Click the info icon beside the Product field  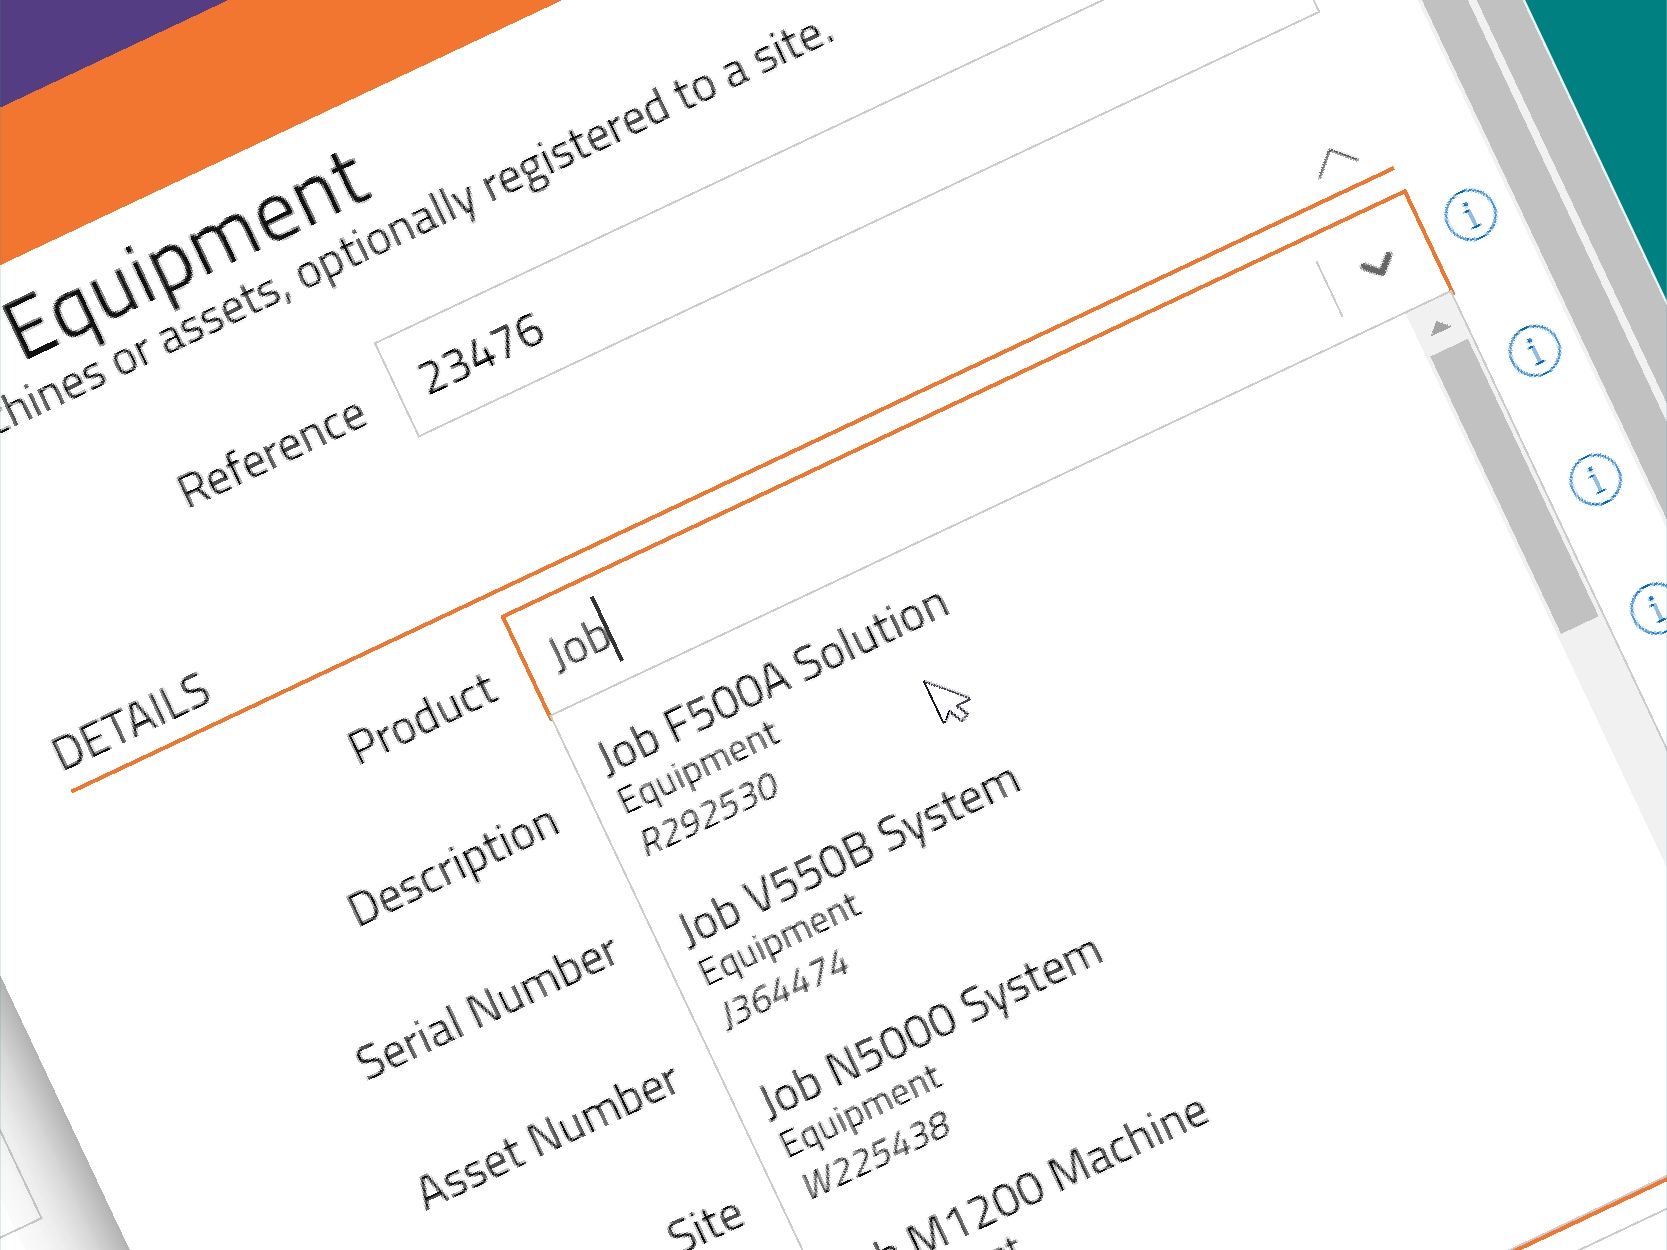tap(1471, 214)
